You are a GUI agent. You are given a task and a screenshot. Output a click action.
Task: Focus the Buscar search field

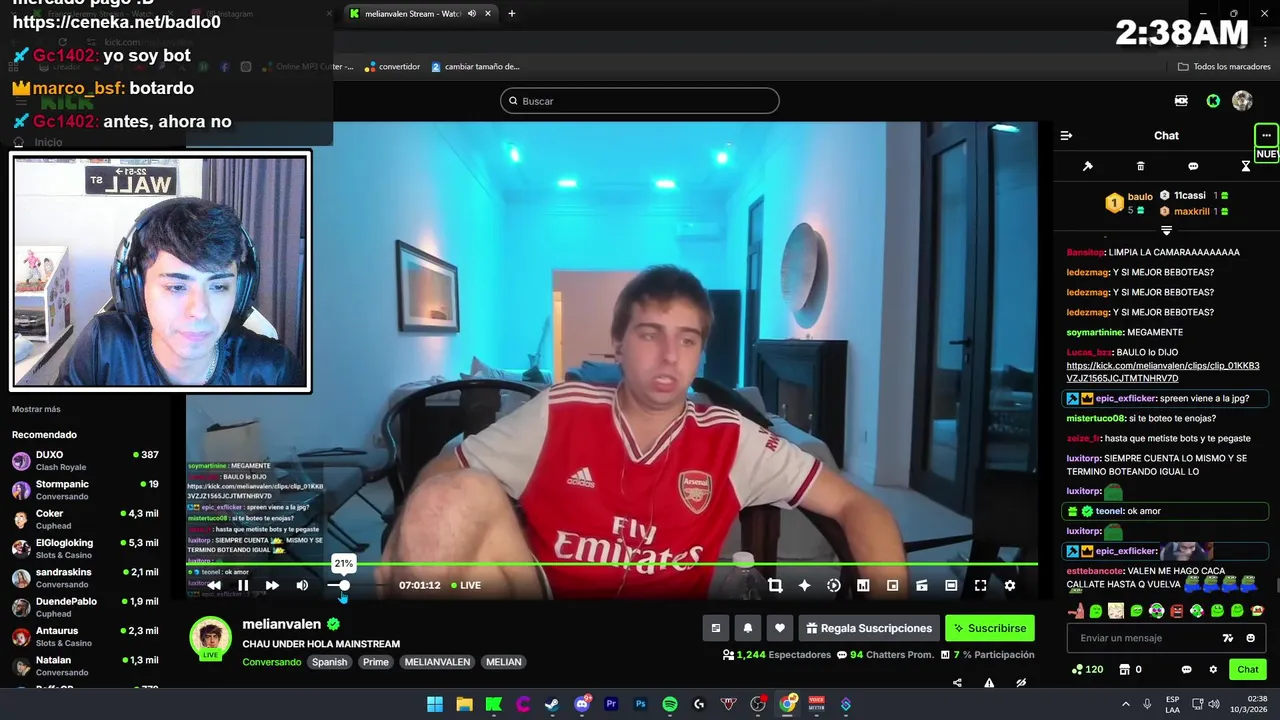[640, 101]
